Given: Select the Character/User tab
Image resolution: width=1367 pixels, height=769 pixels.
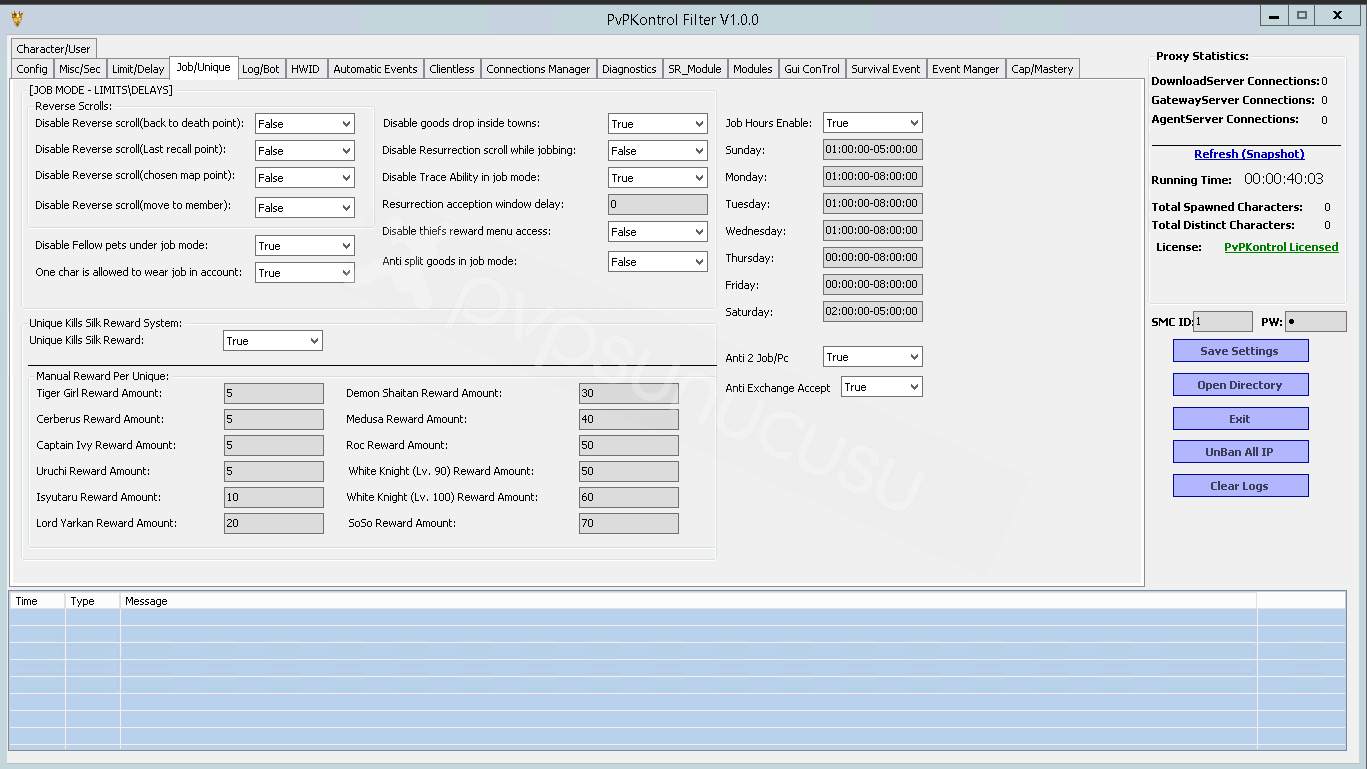Looking at the screenshot, I should (x=54, y=48).
